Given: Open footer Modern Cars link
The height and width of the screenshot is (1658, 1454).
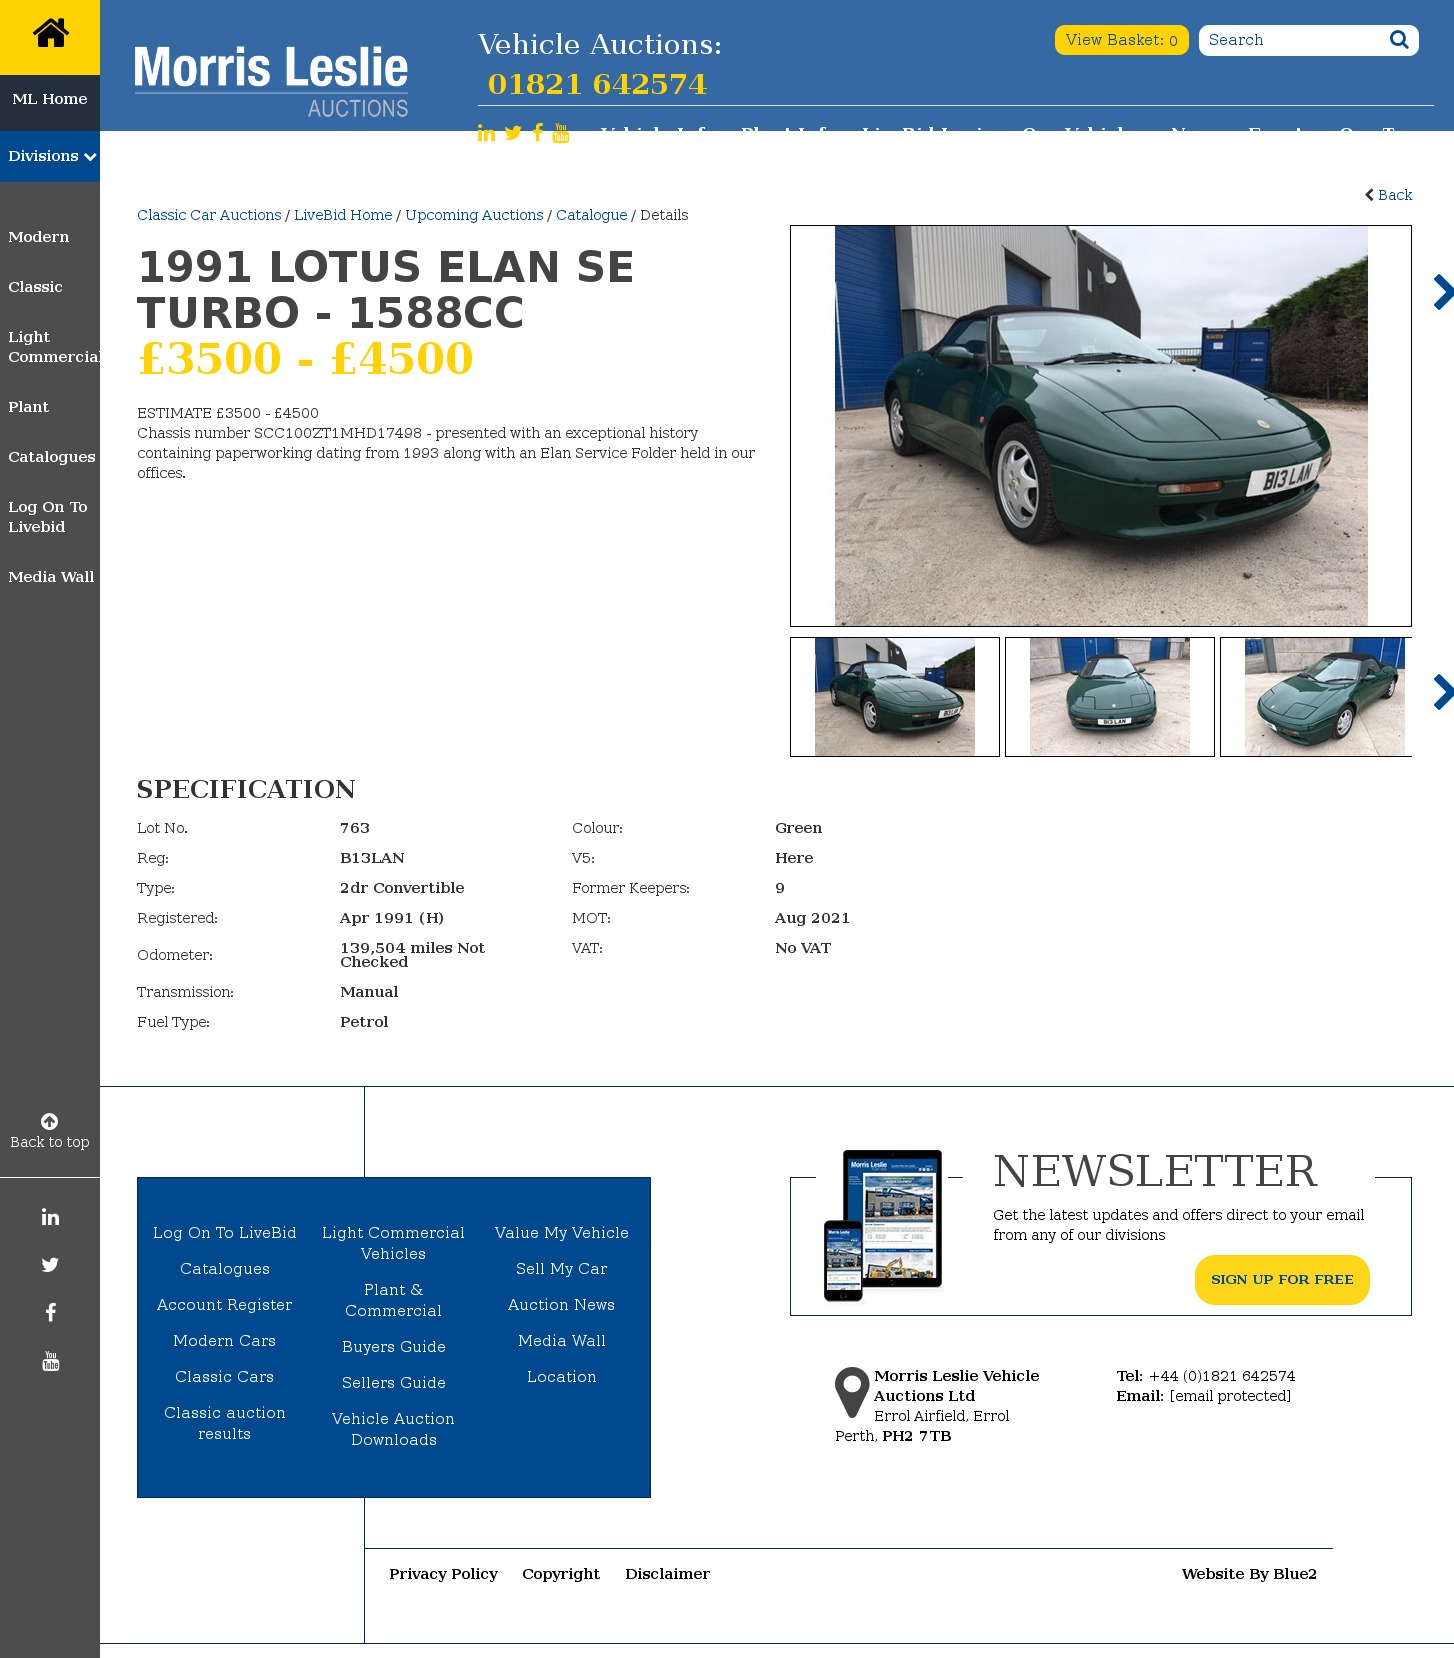Looking at the screenshot, I should coord(225,1341).
